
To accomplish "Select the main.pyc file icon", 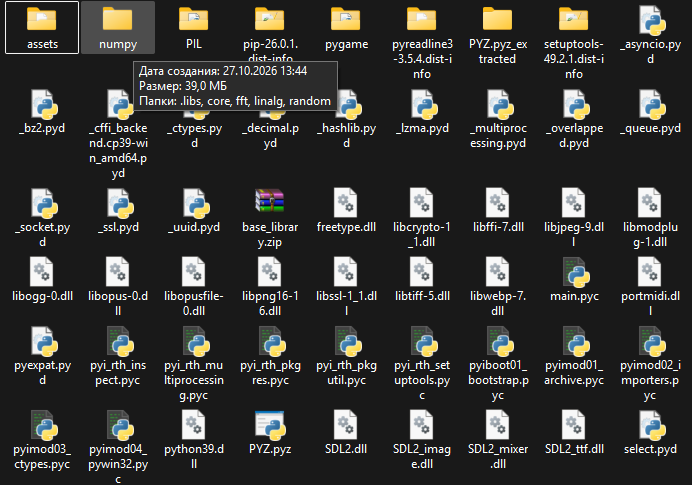I will [576, 272].
